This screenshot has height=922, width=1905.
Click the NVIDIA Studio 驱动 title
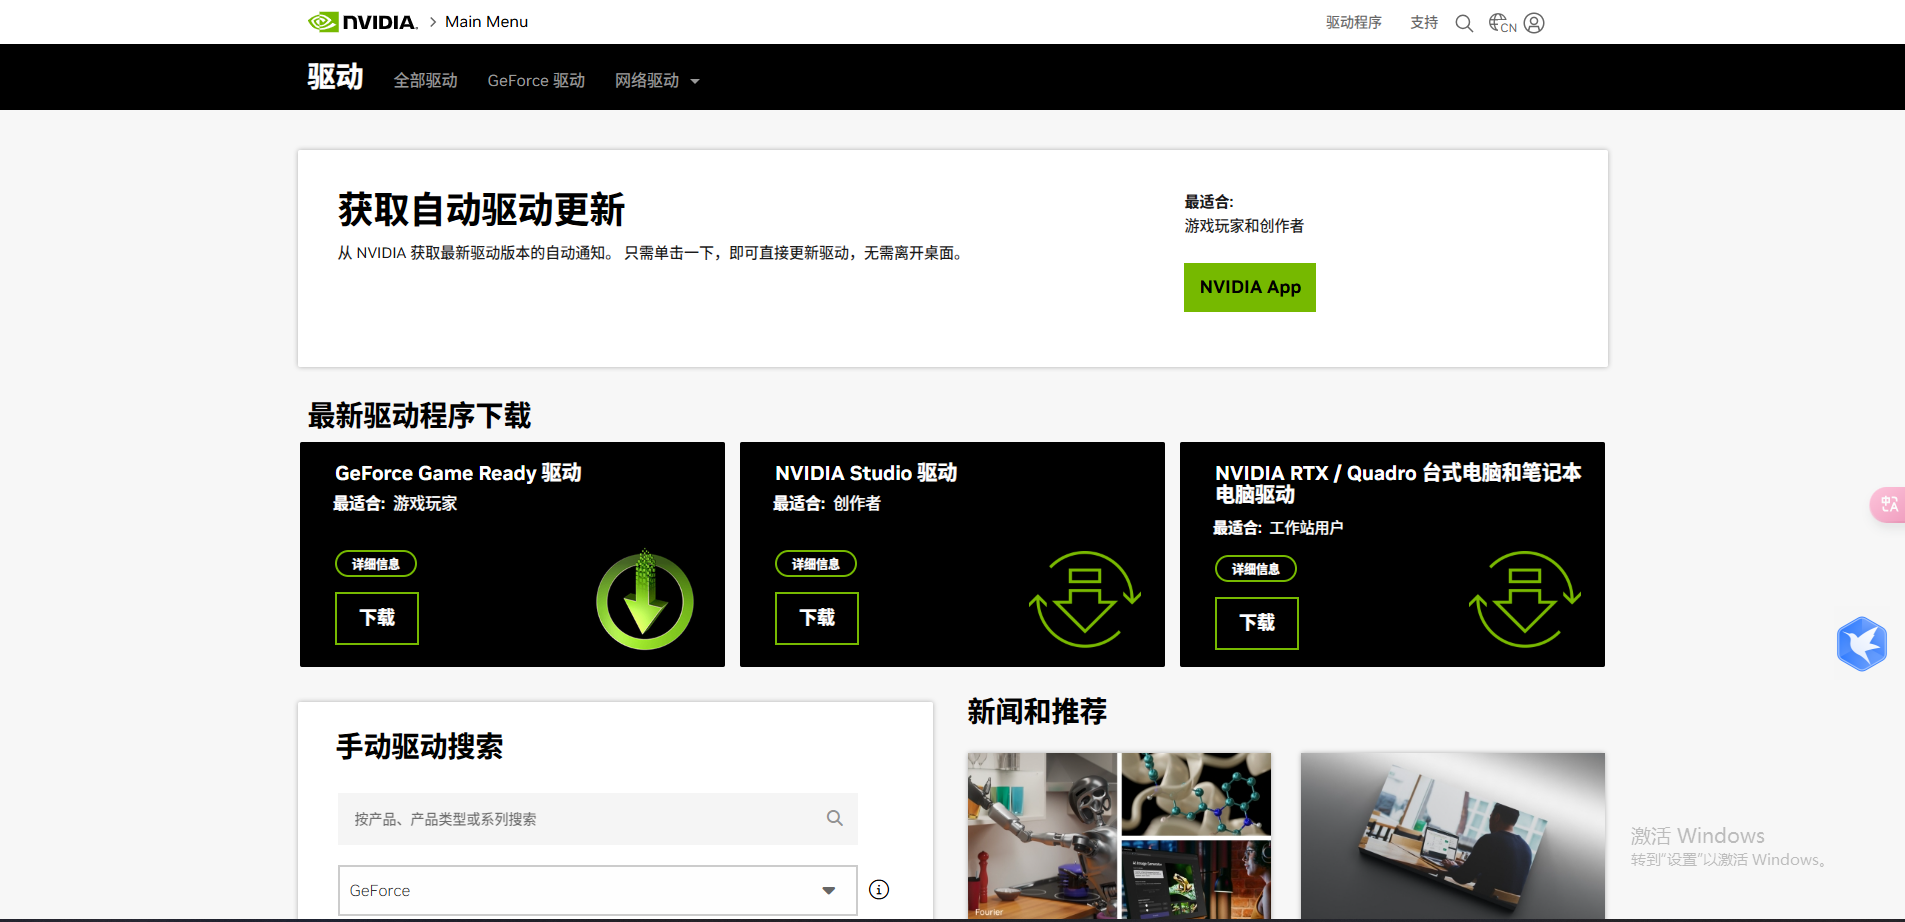[x=866, y=473]
